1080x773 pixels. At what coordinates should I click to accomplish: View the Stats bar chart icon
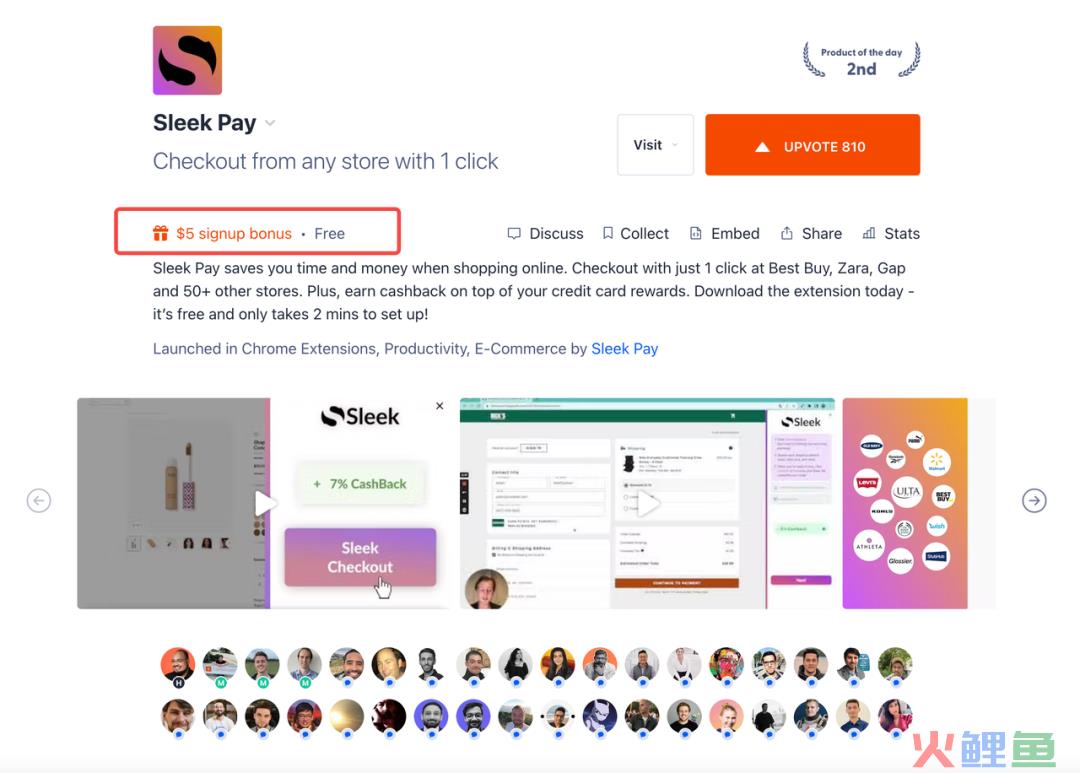869,234
